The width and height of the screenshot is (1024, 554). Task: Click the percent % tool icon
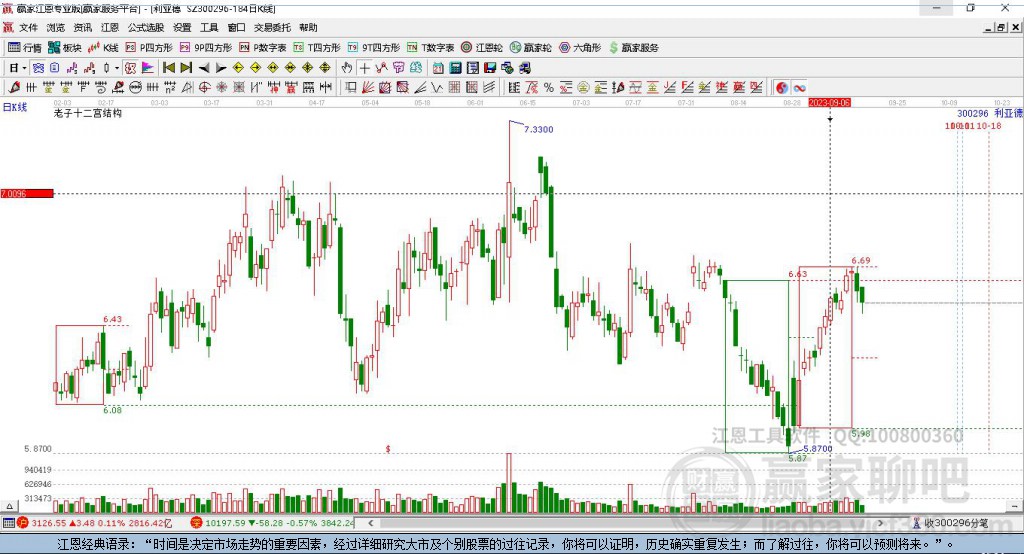pos(549,88)
